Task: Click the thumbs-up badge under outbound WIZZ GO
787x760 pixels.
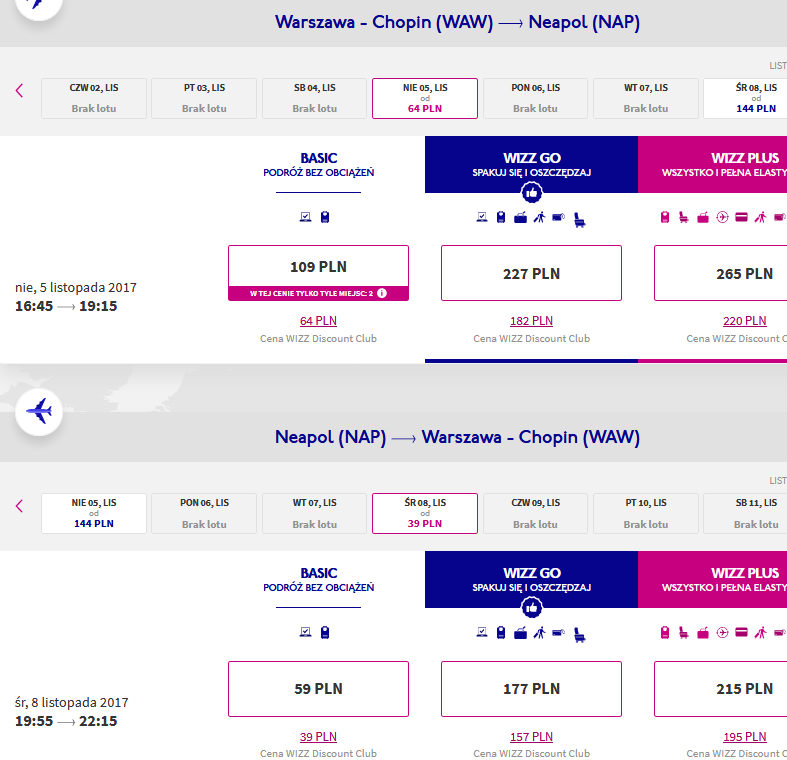Action: 532,192
